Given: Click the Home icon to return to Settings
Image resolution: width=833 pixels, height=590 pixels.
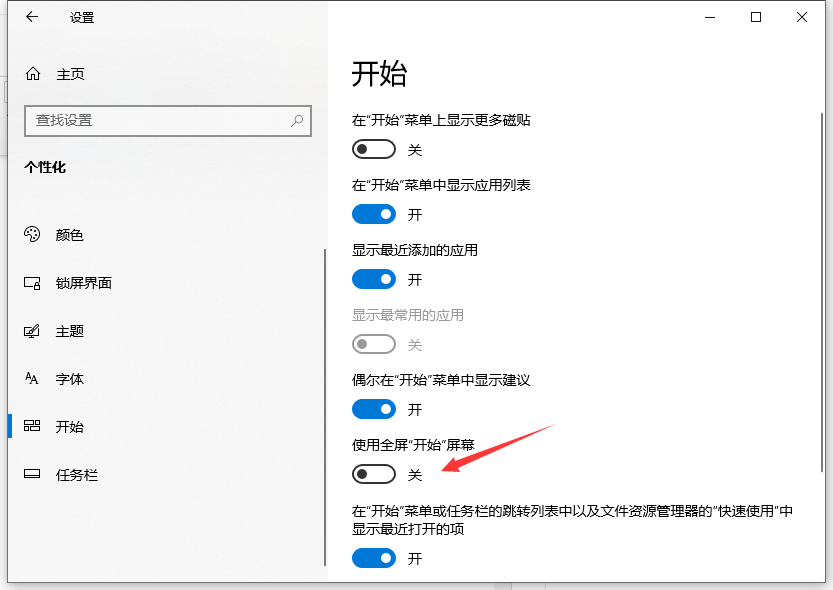Looking at the screenshot, I should point(32,72).
